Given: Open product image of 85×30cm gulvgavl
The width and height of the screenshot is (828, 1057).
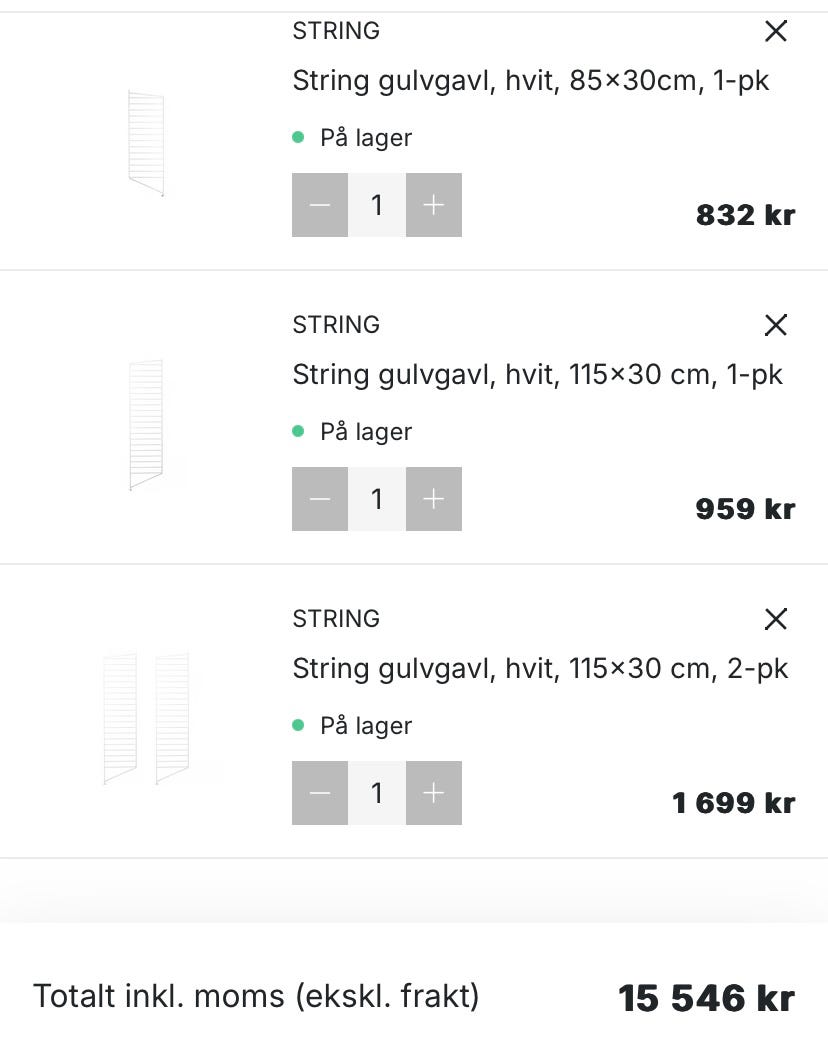Looking at the screenshot, I should tap(146, 143).
